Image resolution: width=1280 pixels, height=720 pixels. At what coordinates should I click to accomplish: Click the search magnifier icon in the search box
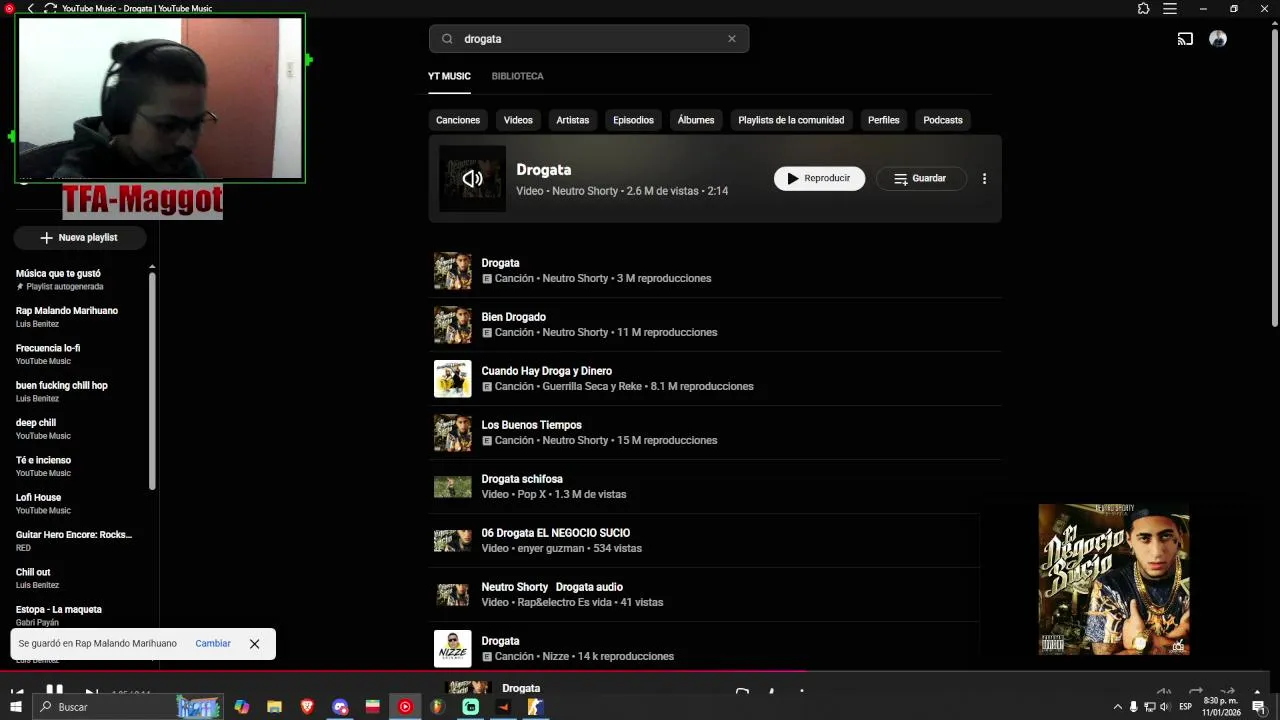coord(447,39)
